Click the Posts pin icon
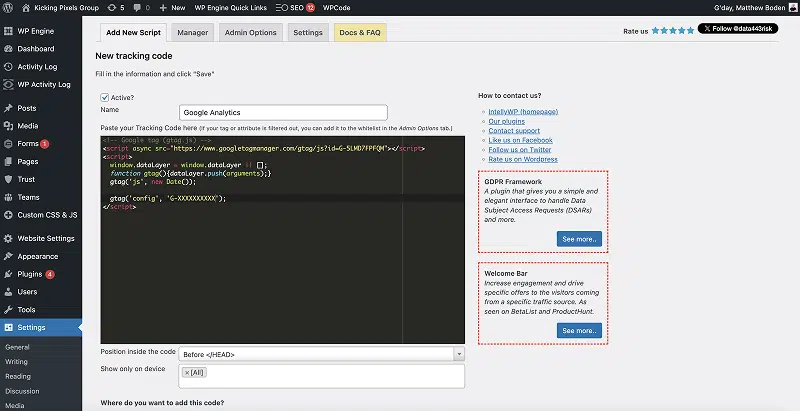The width and height of the screenshot is (800, 411). coord(8,108)
